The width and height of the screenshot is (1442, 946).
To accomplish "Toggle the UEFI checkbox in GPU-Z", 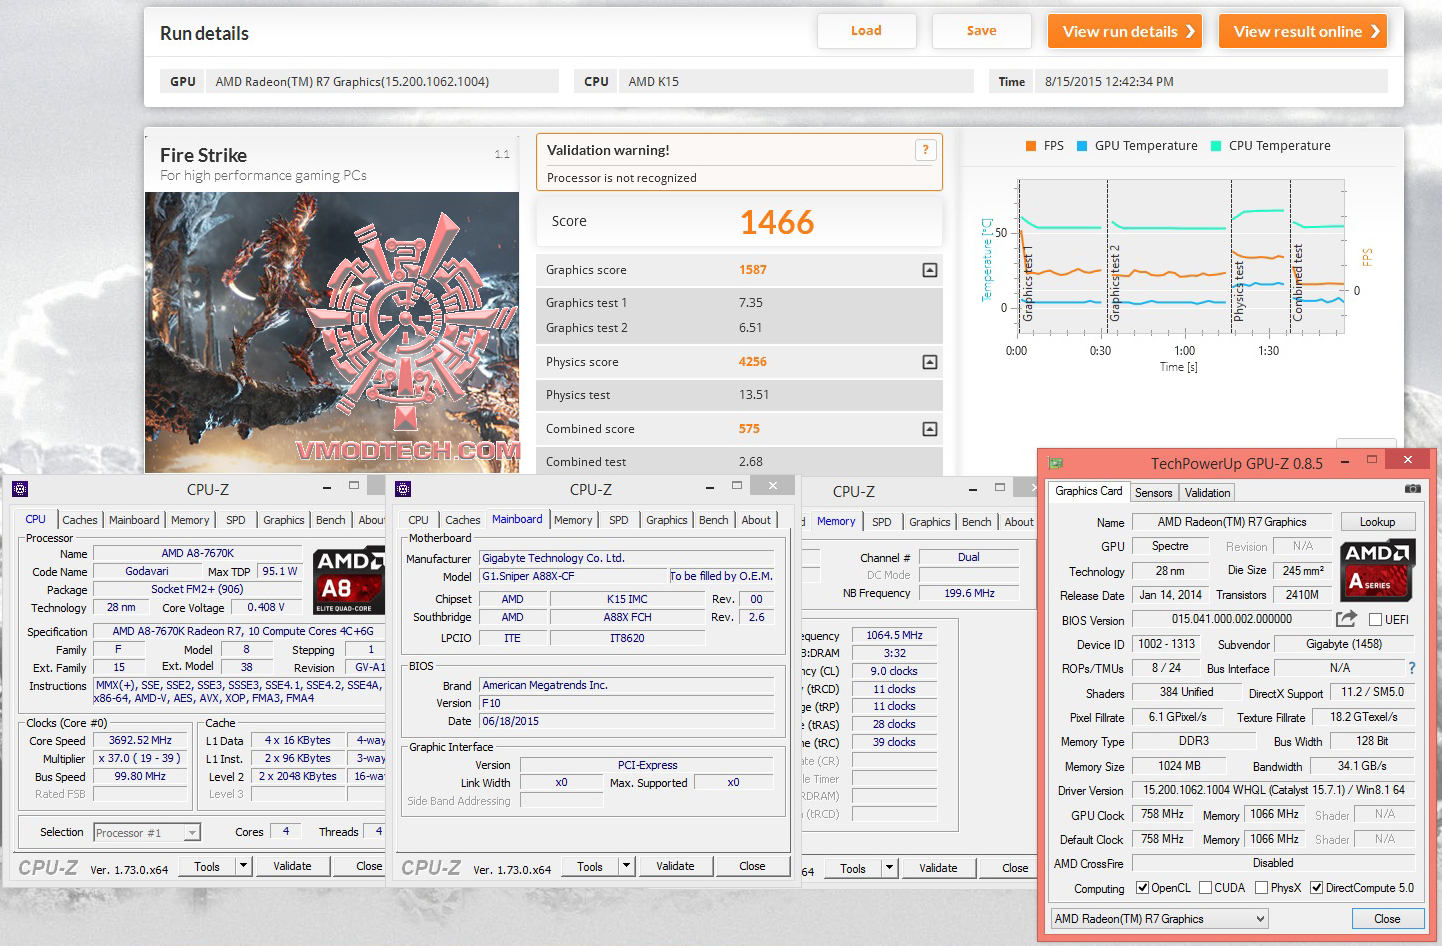I will 1375,620.
